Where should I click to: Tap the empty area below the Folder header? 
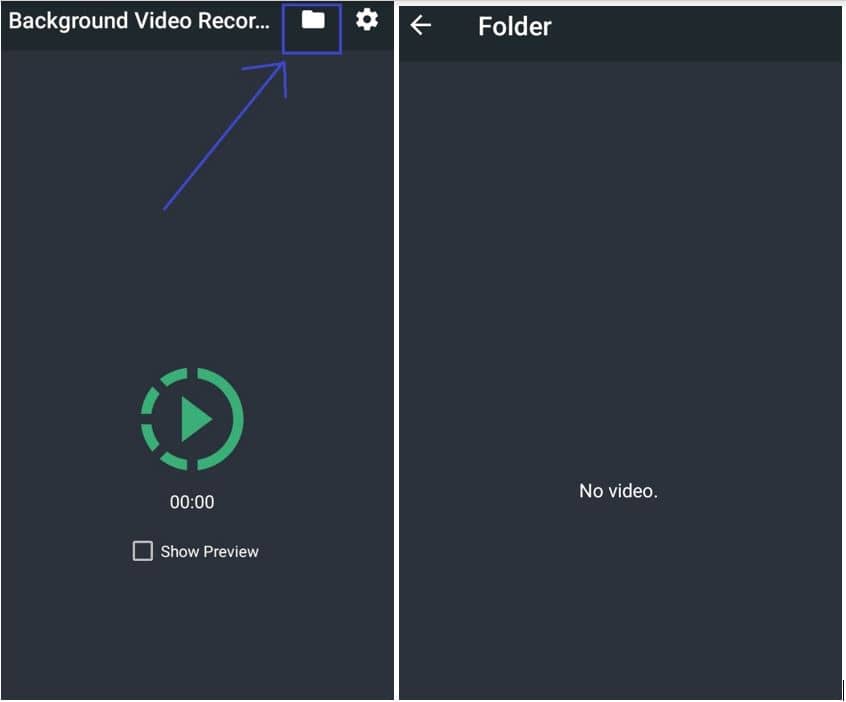[620, 216]
